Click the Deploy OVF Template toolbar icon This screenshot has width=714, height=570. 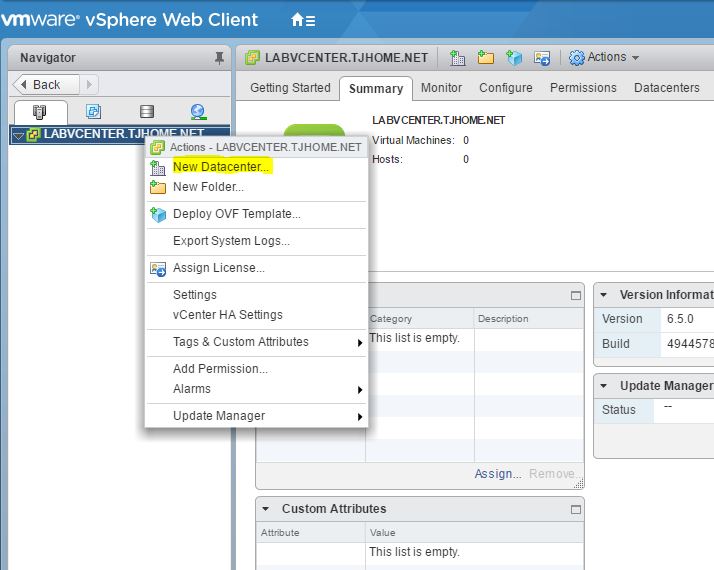point(514,58)
